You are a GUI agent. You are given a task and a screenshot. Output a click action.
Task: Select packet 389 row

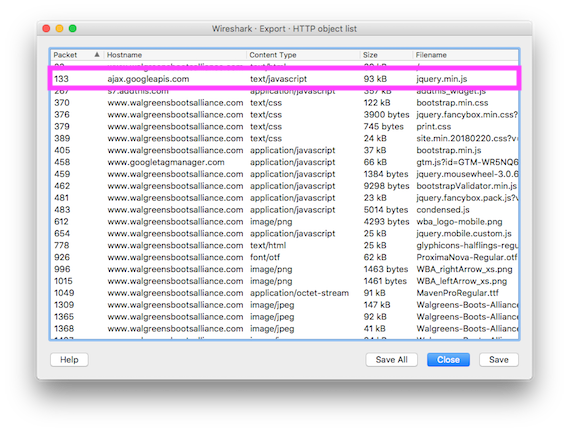(x=284, y=138)
